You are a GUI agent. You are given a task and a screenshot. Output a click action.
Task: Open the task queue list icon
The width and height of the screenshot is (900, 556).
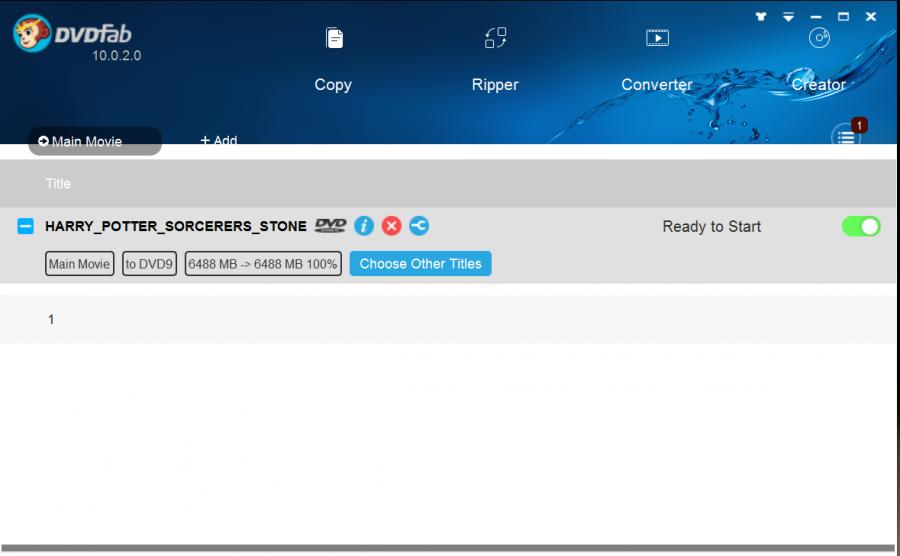[x=846, y=137]
